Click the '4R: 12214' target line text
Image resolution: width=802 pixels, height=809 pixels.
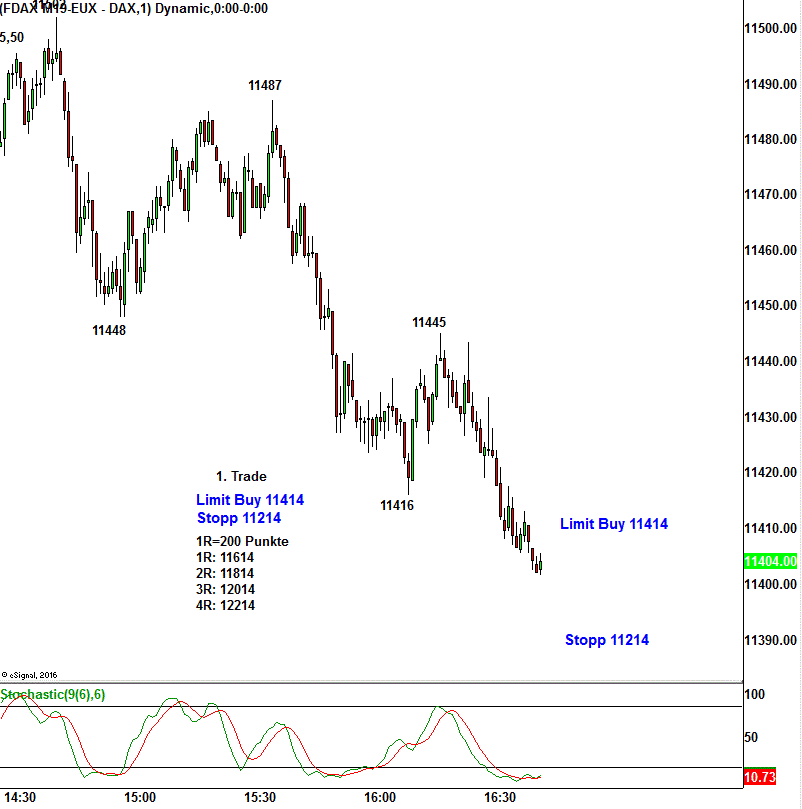[225, 606]
